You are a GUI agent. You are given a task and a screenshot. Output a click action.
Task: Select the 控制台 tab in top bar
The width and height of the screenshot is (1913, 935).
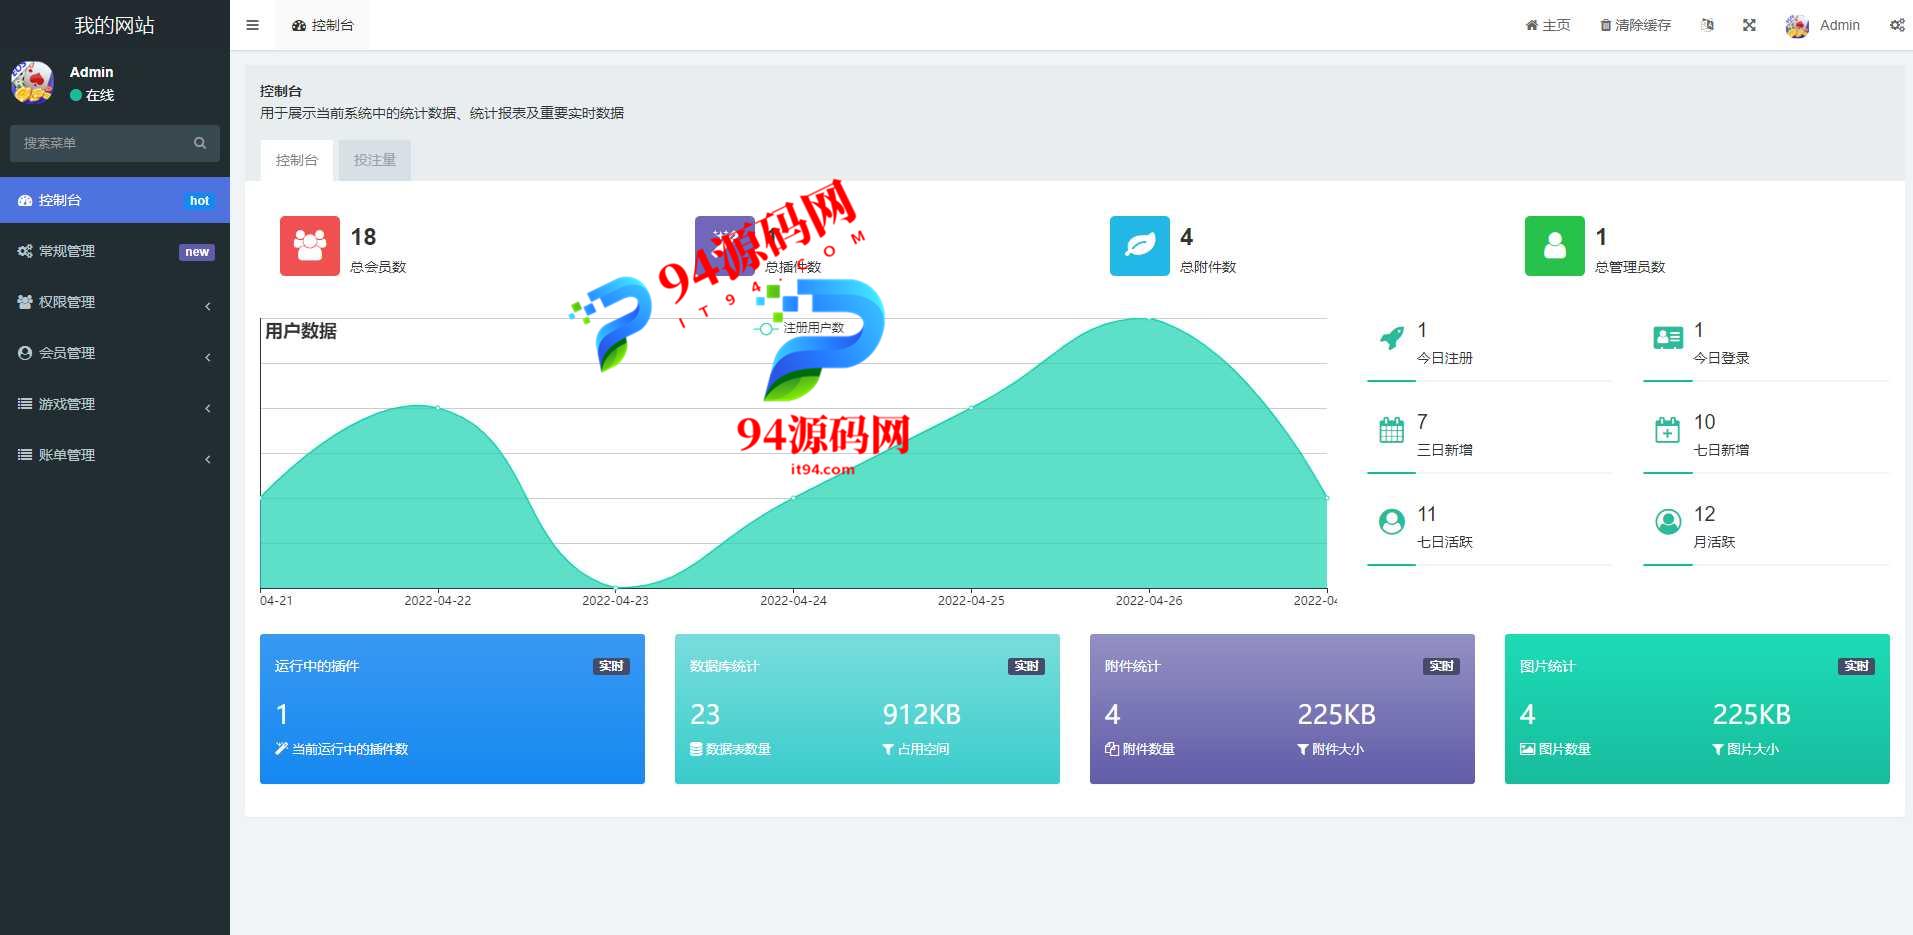pyautogui.click(x=323, y=25)
